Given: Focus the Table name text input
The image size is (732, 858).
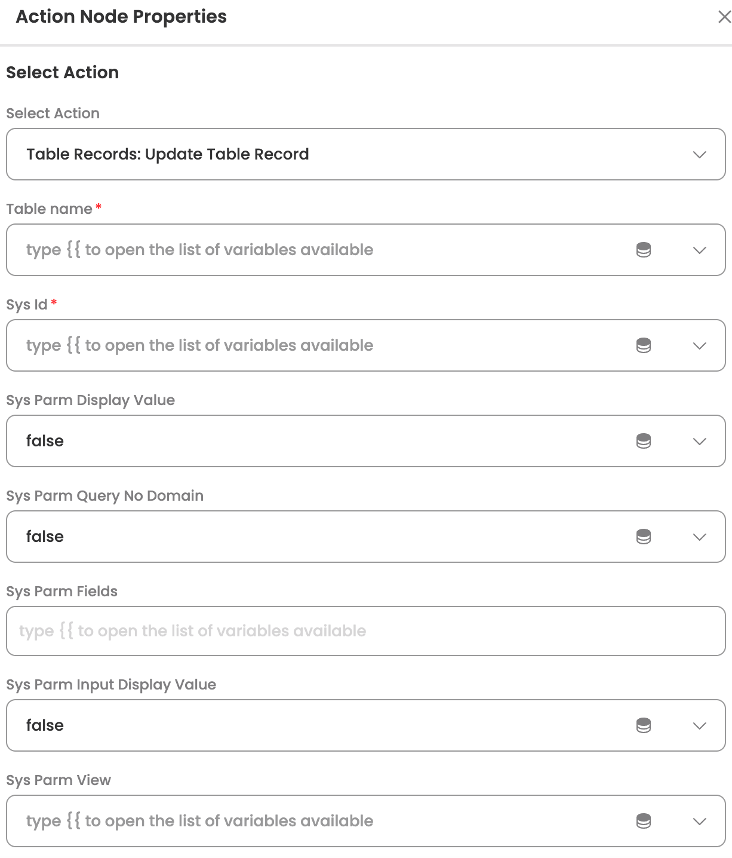Looking at the screenshot, I should tap(300, 250).
